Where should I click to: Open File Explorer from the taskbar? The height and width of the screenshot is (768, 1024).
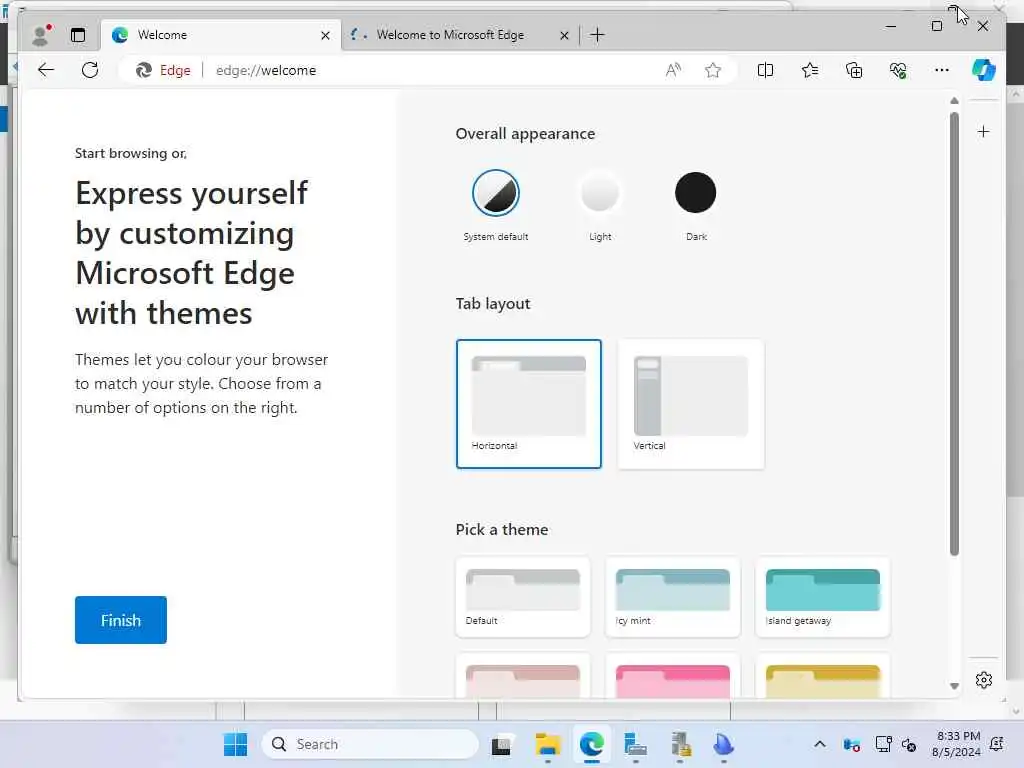pos(547,744)
